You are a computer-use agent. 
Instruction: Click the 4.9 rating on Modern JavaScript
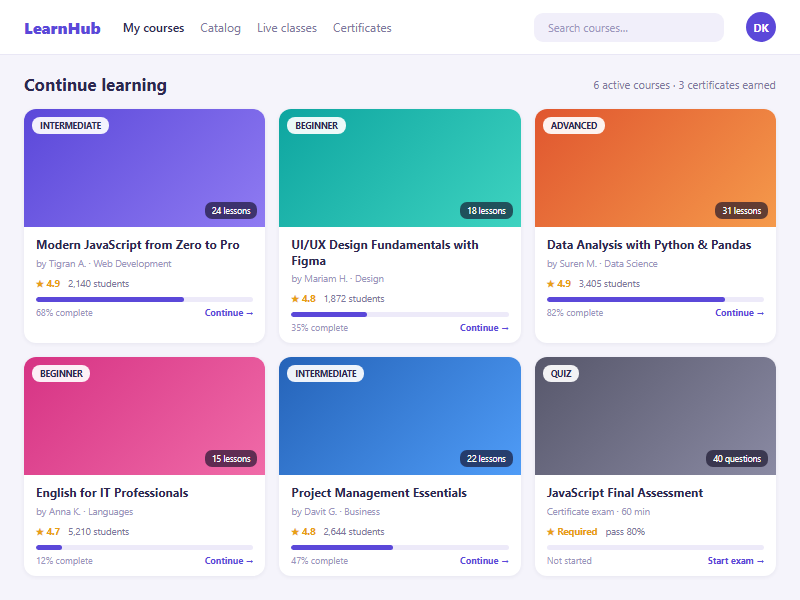pos(48,284)
